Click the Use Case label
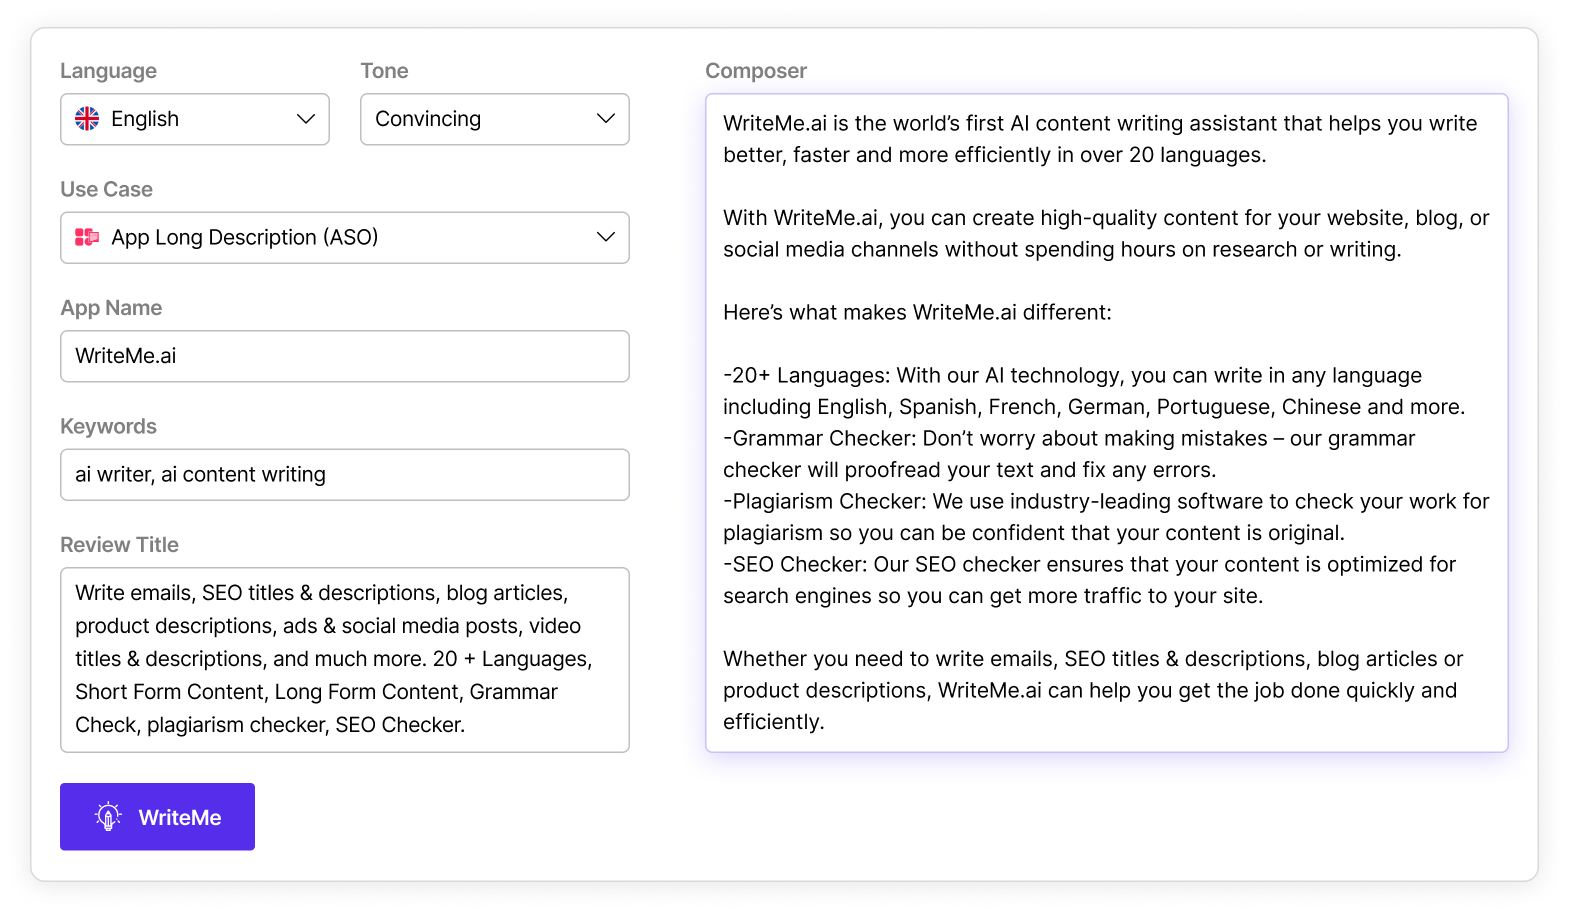The height and width of the screenshot is (915, 1569). pos(106,189)
